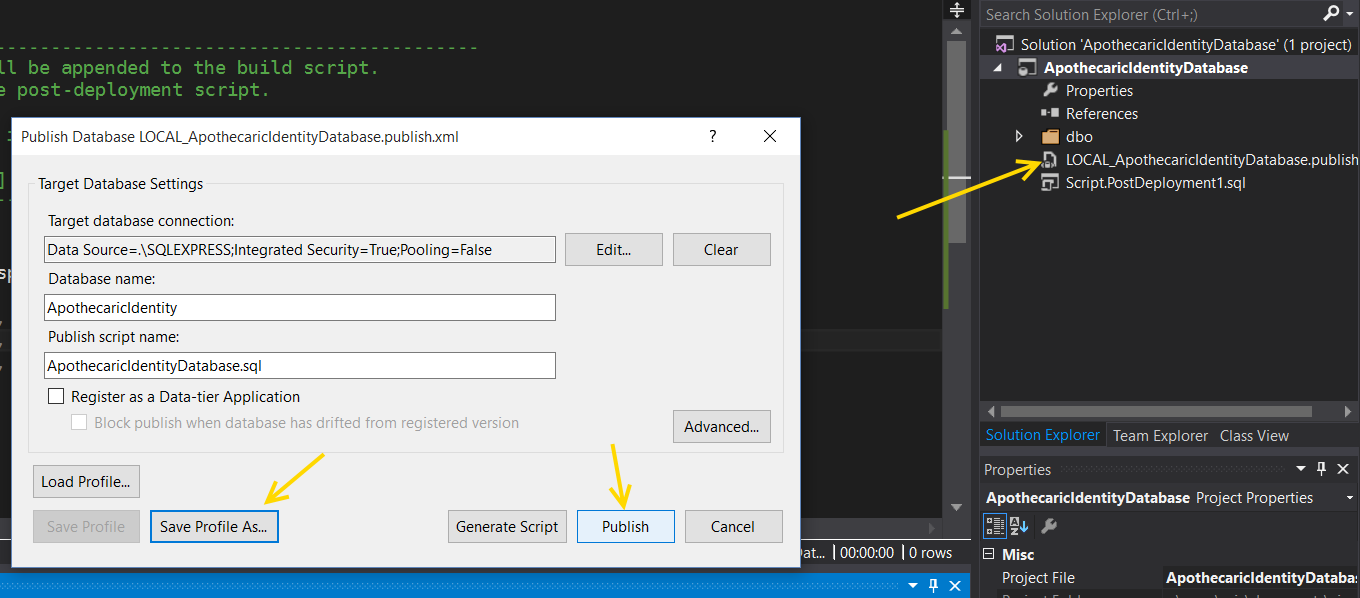This screenshot has height=598, width=1360.
Task: Collapse the ApothecaricIdentityDatabase project node
Action: (x=997, y=68)
